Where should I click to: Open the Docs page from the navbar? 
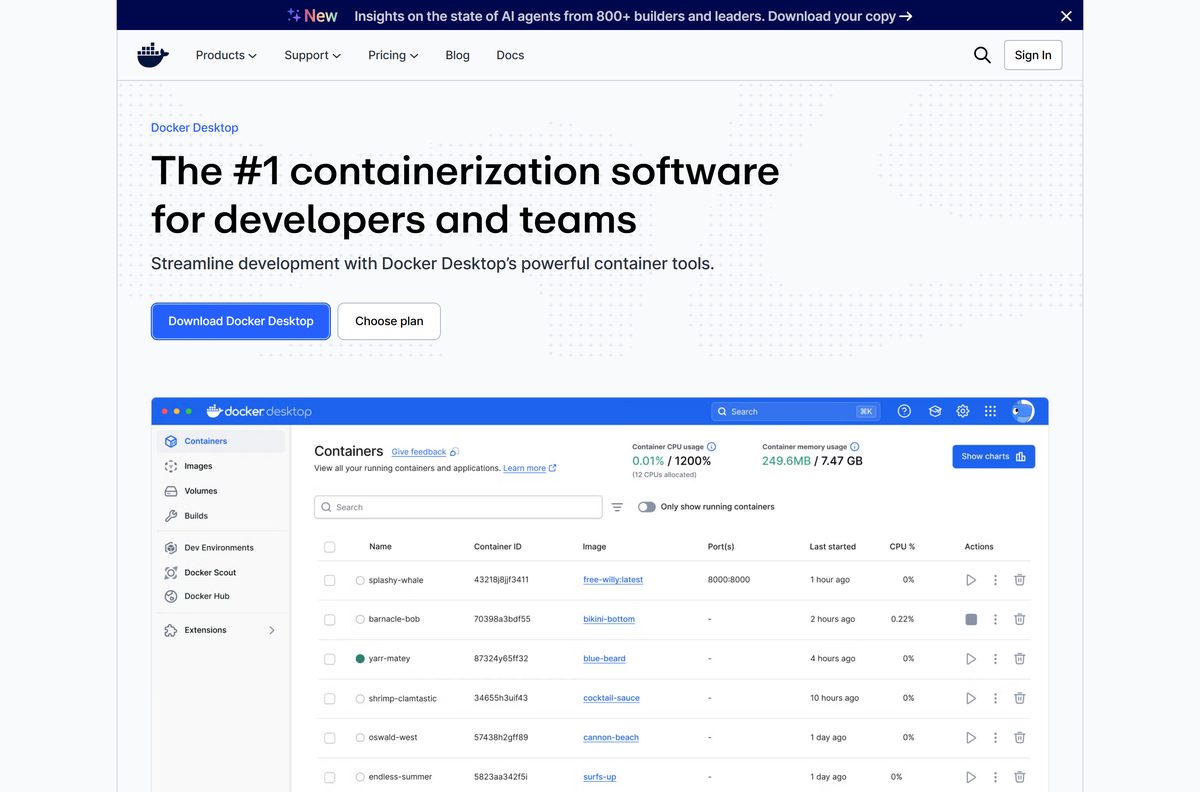pos(510,55)
